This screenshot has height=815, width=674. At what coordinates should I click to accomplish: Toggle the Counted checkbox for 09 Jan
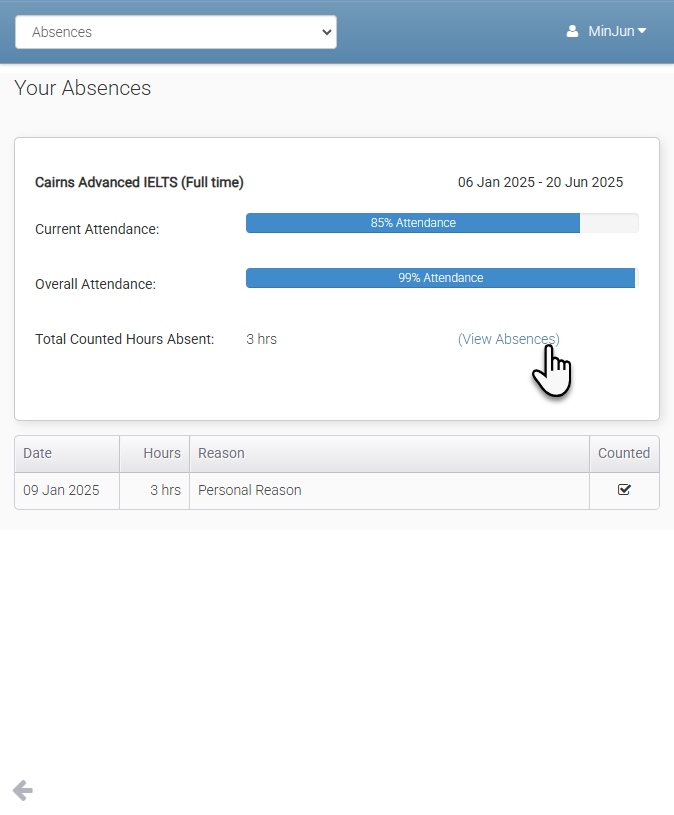[624, 490]
